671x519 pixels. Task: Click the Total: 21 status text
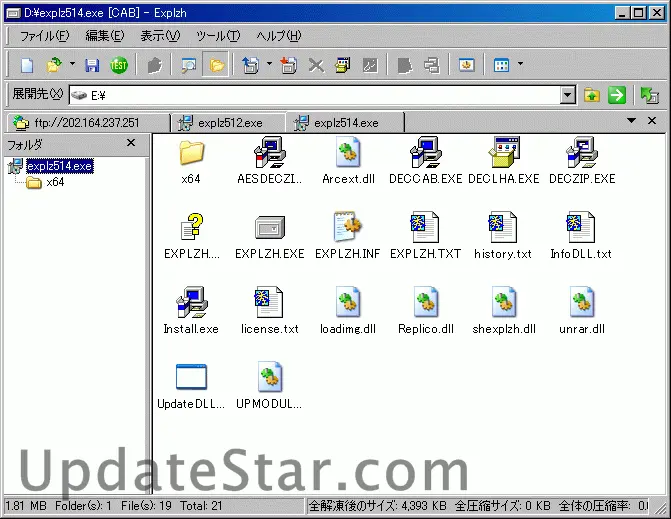point(201,506)
